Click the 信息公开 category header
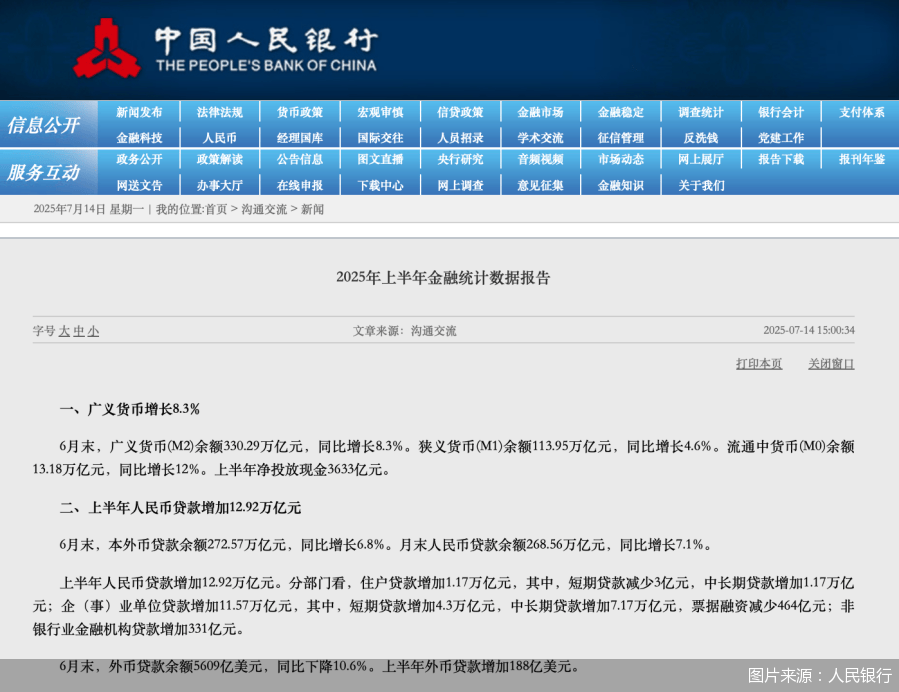899x692 pixels. [x=44, y=125]
